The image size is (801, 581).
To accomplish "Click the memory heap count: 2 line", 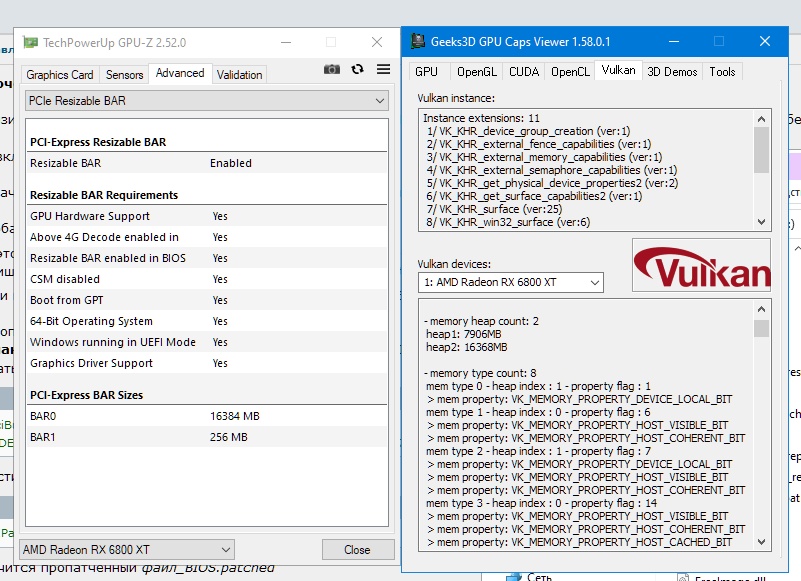I will click(481, 321).
